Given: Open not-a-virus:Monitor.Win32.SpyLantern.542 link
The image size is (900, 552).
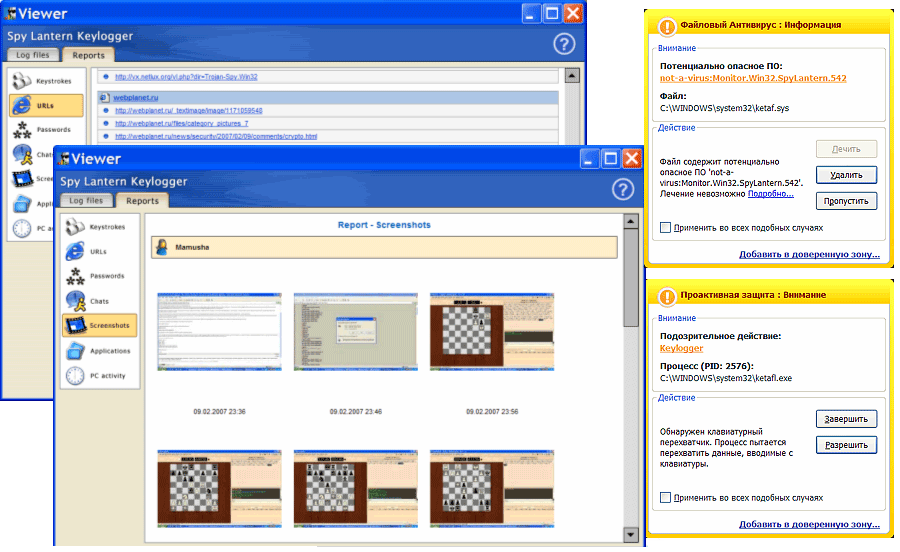Looking at the screenshot, I should pos(753,78).
